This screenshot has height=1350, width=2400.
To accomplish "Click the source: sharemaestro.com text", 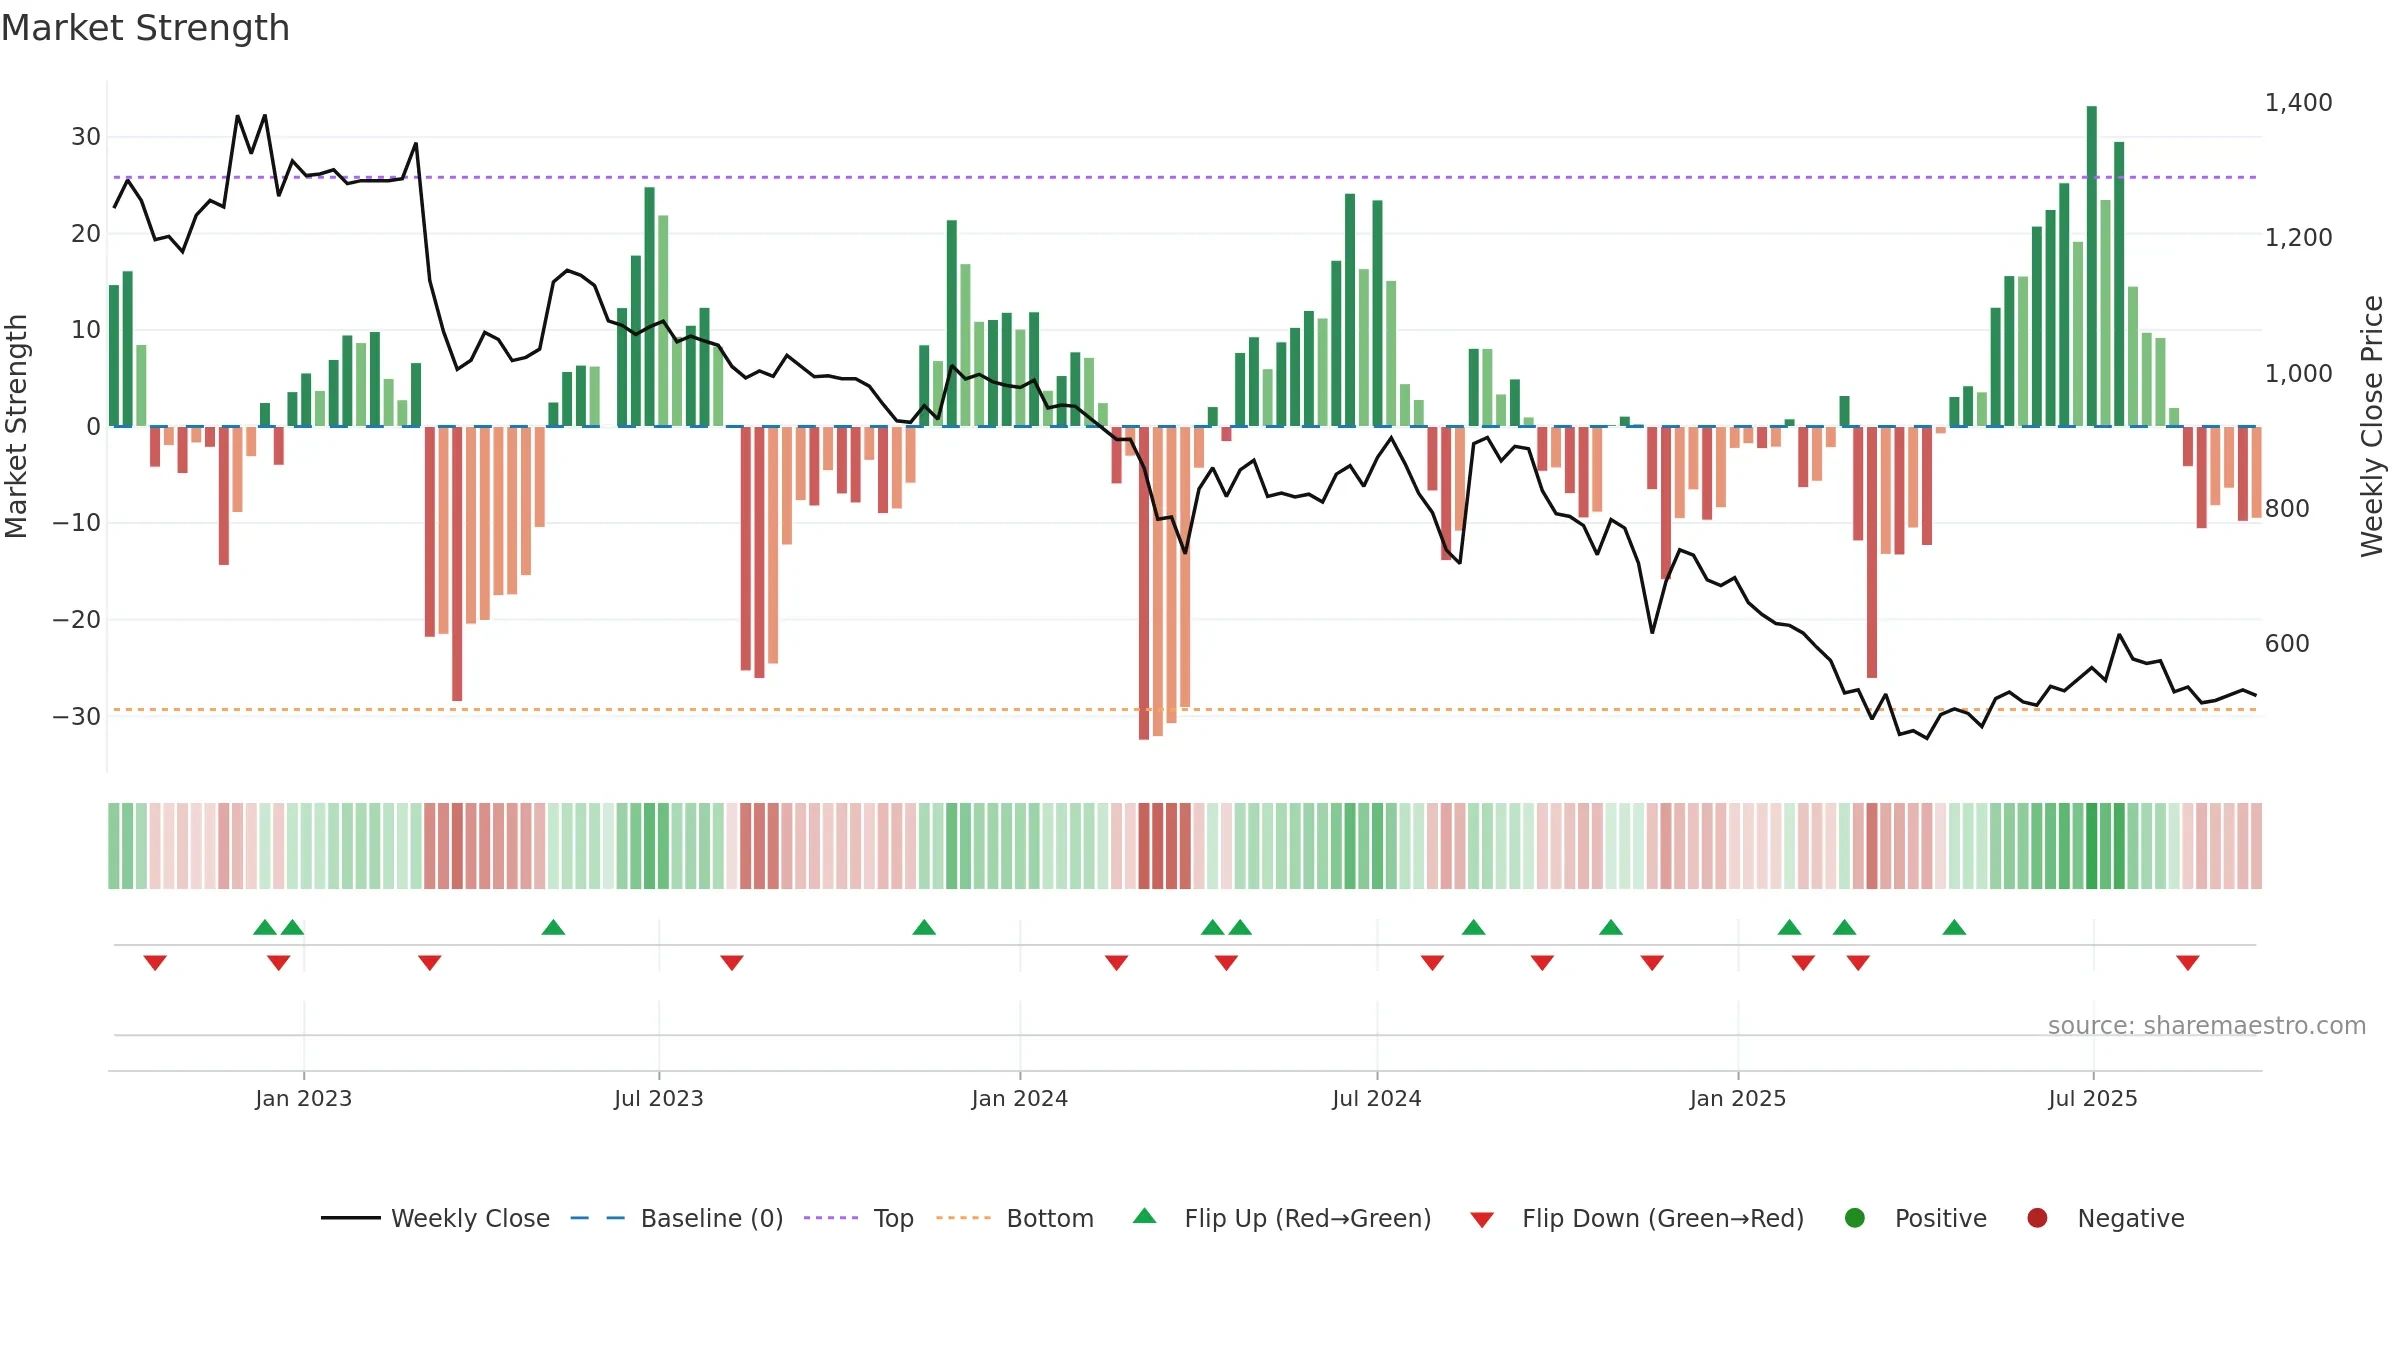I will click(x=2207, y=1026).
